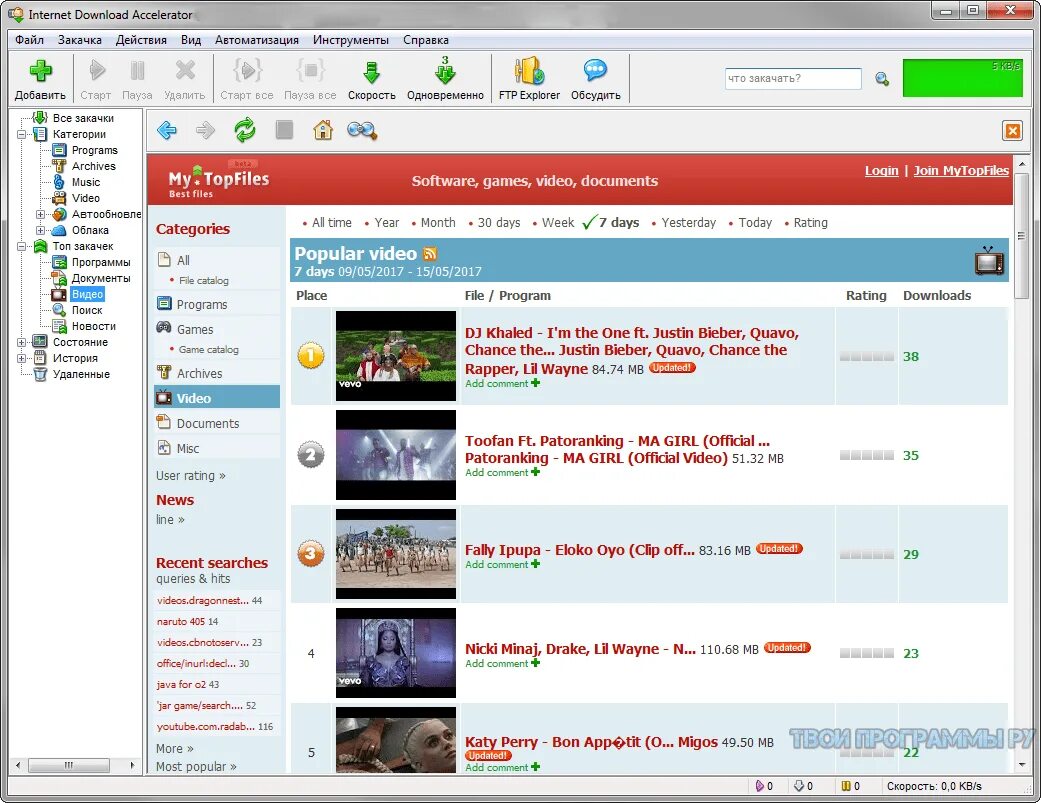Image resolution: width=1041 pixels, height=803 pixels.
Task: Click the green Добавить plus icon
Action: (40, 71)
